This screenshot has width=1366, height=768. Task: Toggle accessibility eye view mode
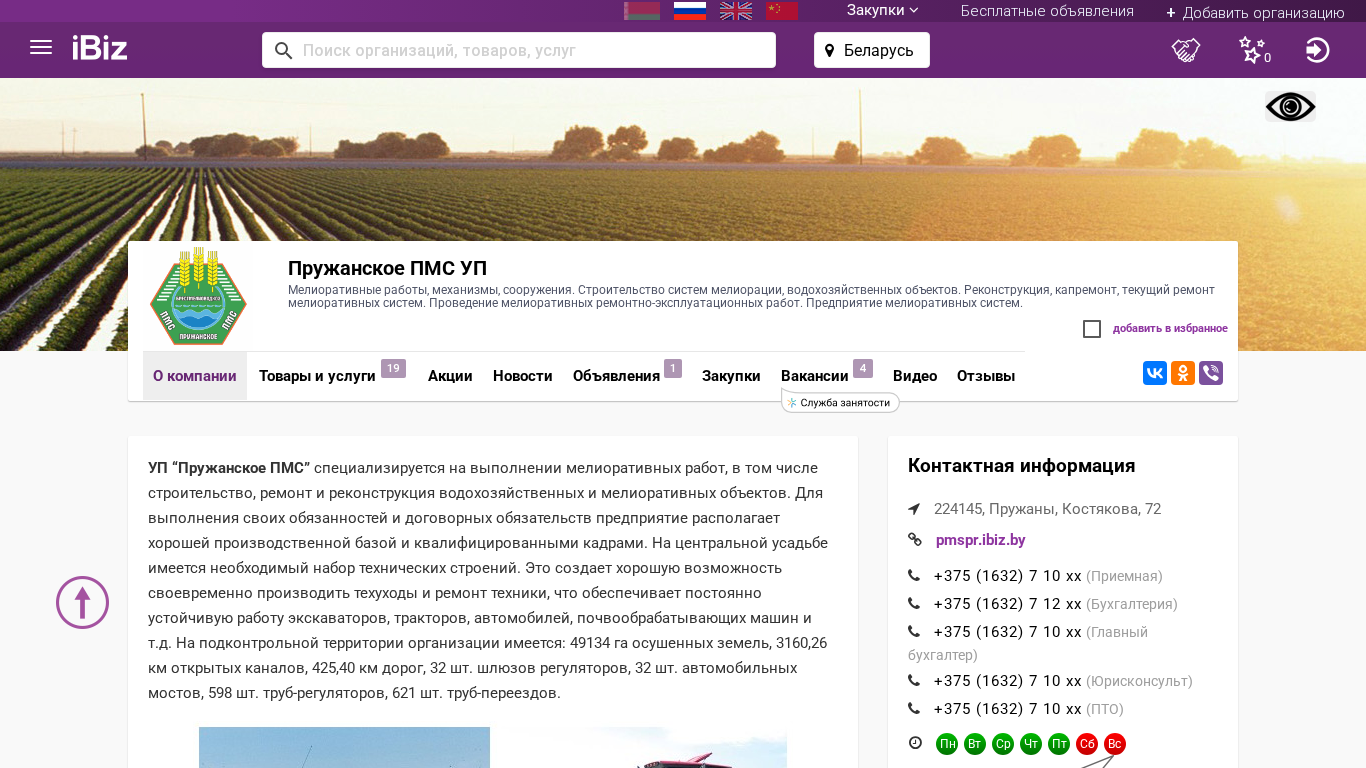coord(1290,107)
